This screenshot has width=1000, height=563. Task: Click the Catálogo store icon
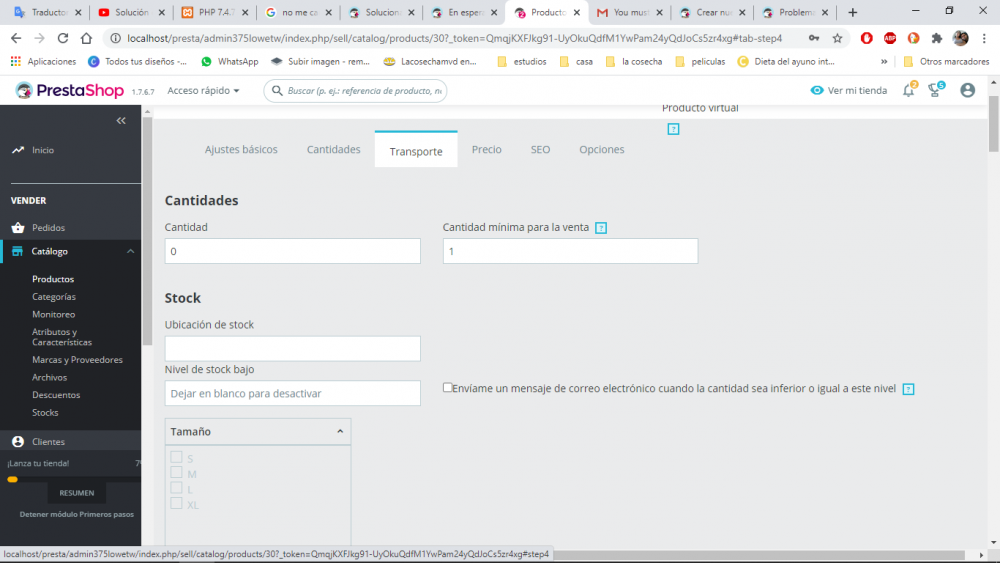click(17, 251)
